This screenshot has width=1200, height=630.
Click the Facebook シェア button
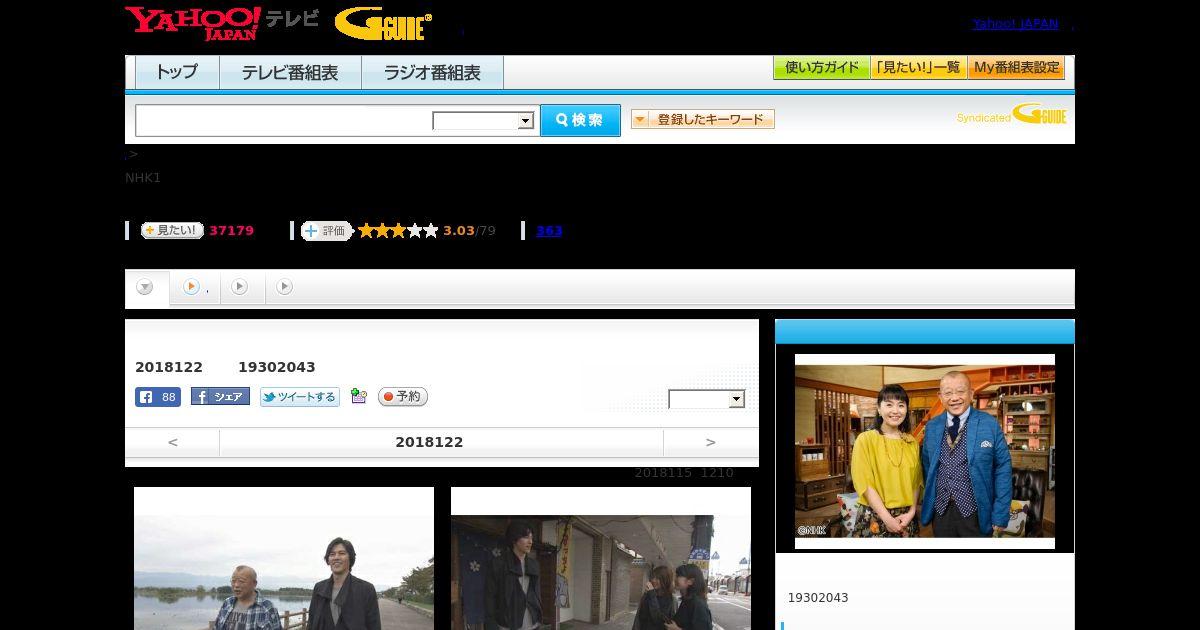coord(220,397)
